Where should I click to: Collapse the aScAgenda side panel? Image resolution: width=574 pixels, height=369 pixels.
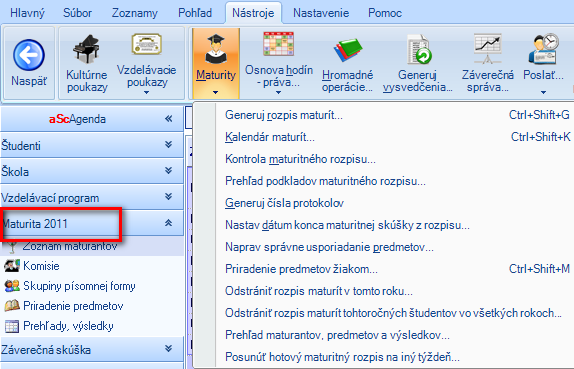pyautogui.click(x=168, y=119)
